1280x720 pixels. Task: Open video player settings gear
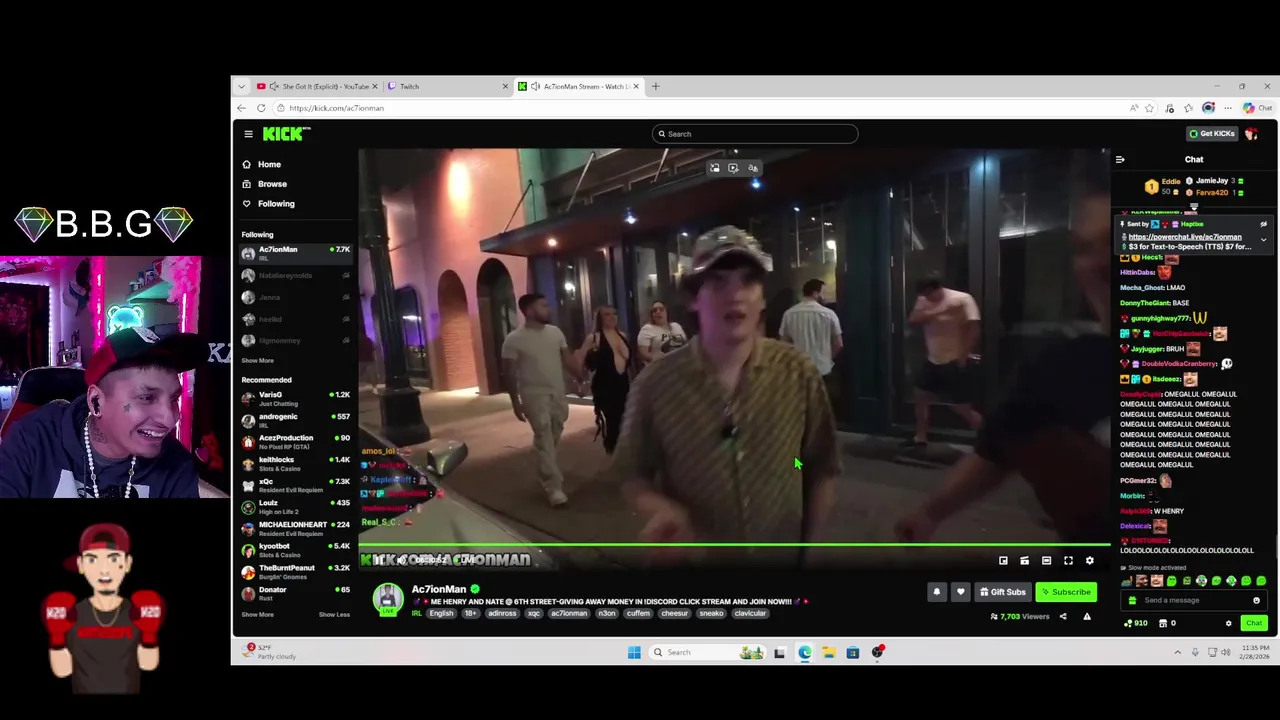(x=1090, y=561)
